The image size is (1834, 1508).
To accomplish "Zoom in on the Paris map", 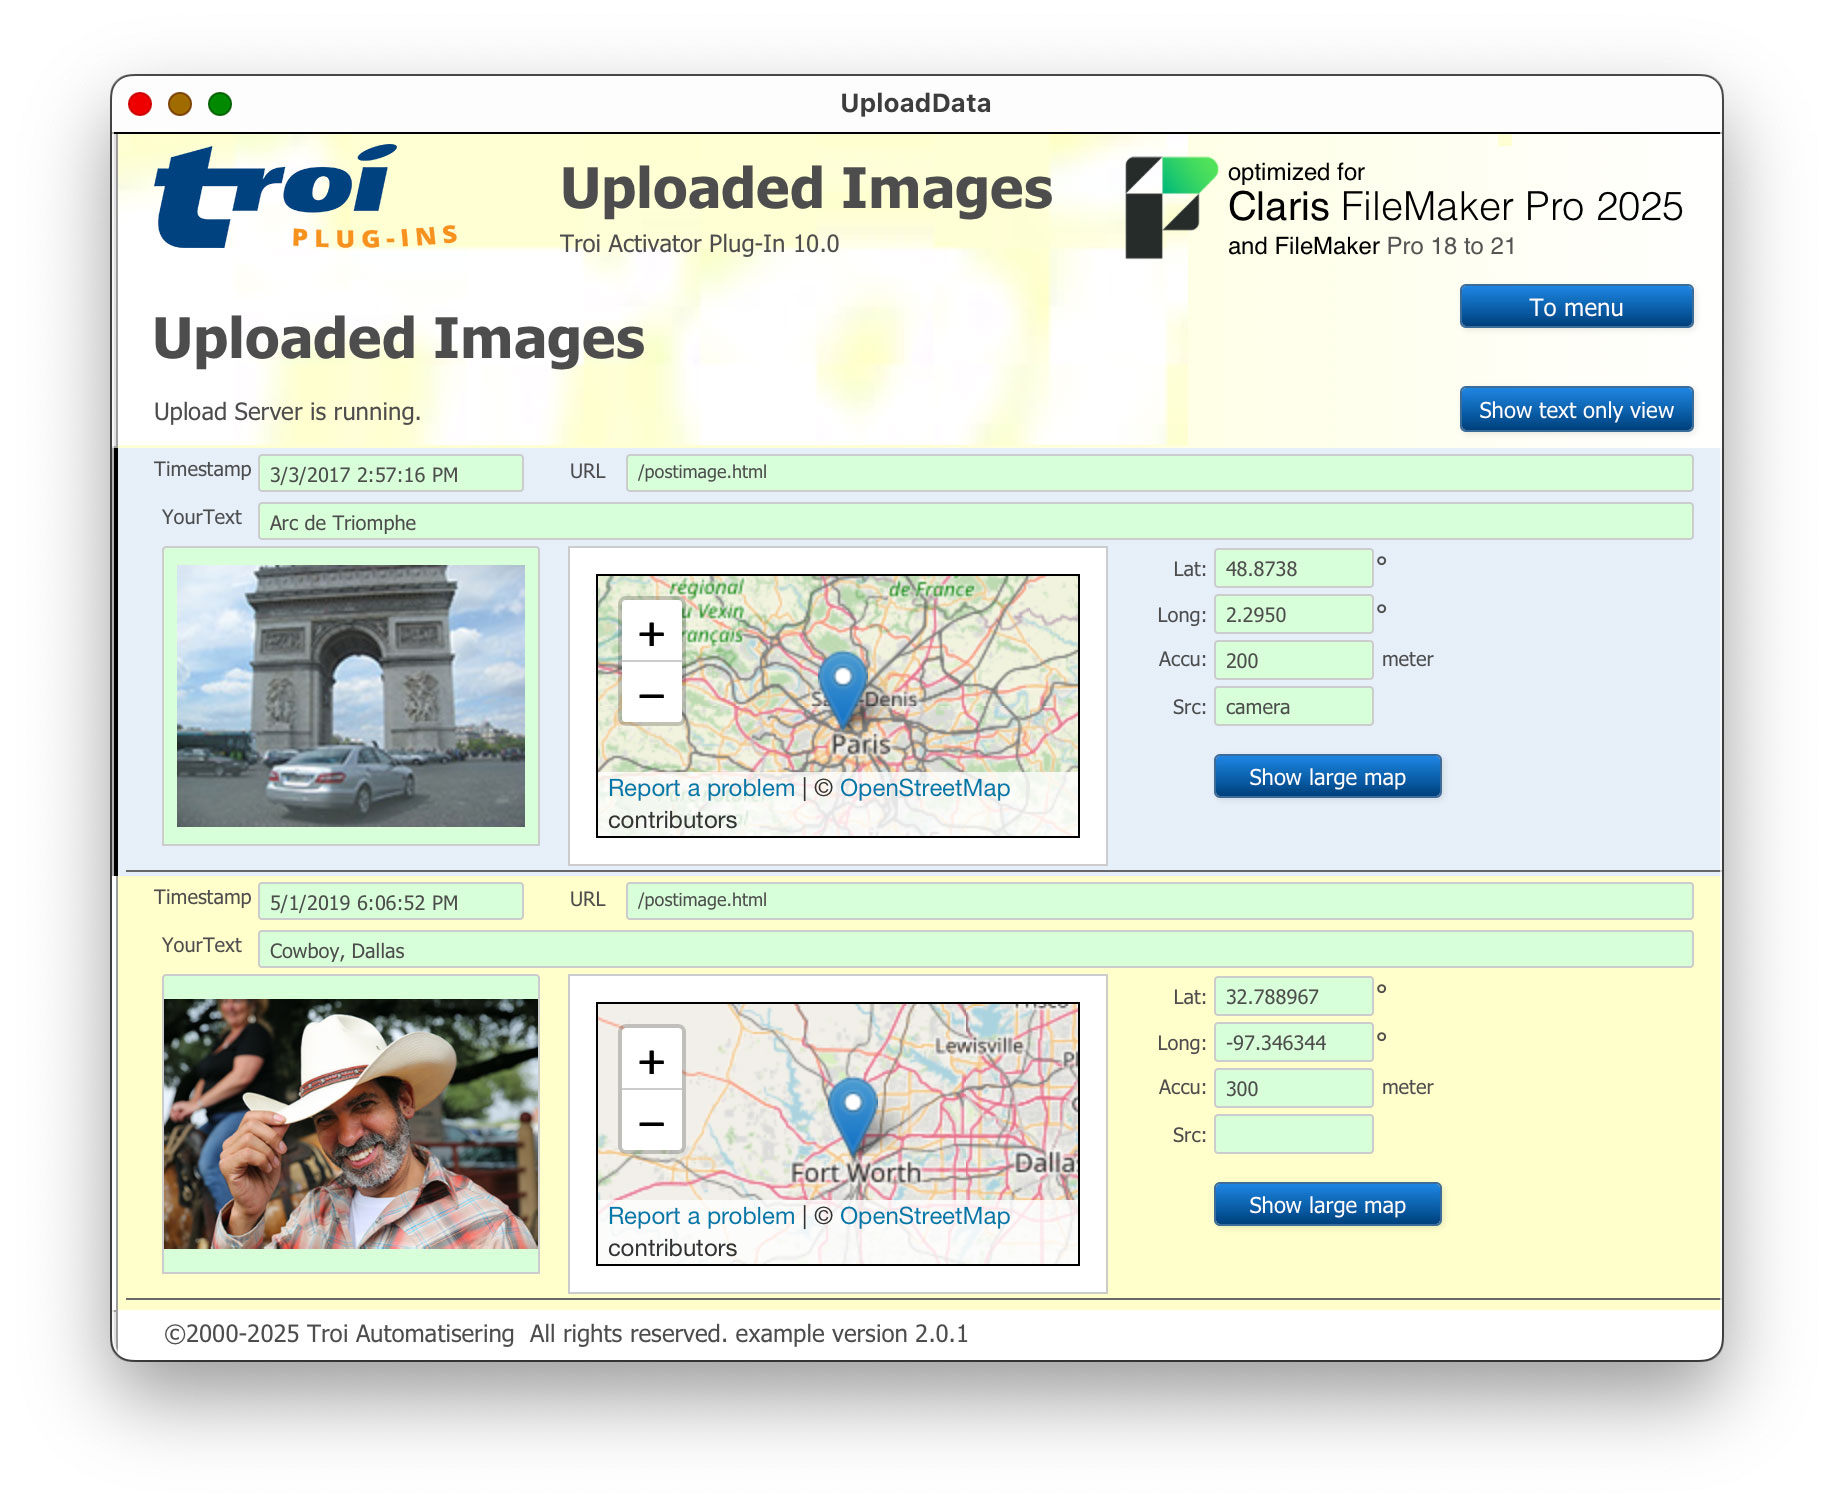I will (x=651, y=633).
